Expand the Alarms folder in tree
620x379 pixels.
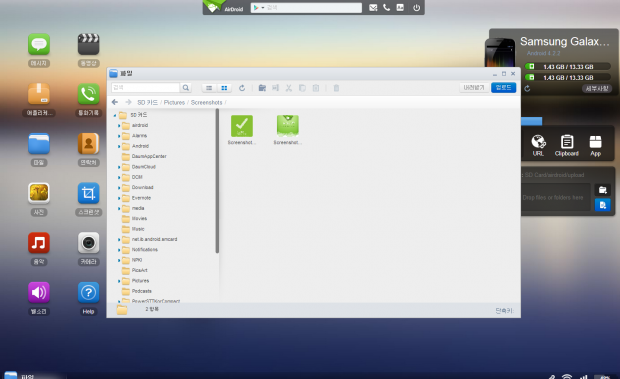pyautogui.click(x=119, y=136)
